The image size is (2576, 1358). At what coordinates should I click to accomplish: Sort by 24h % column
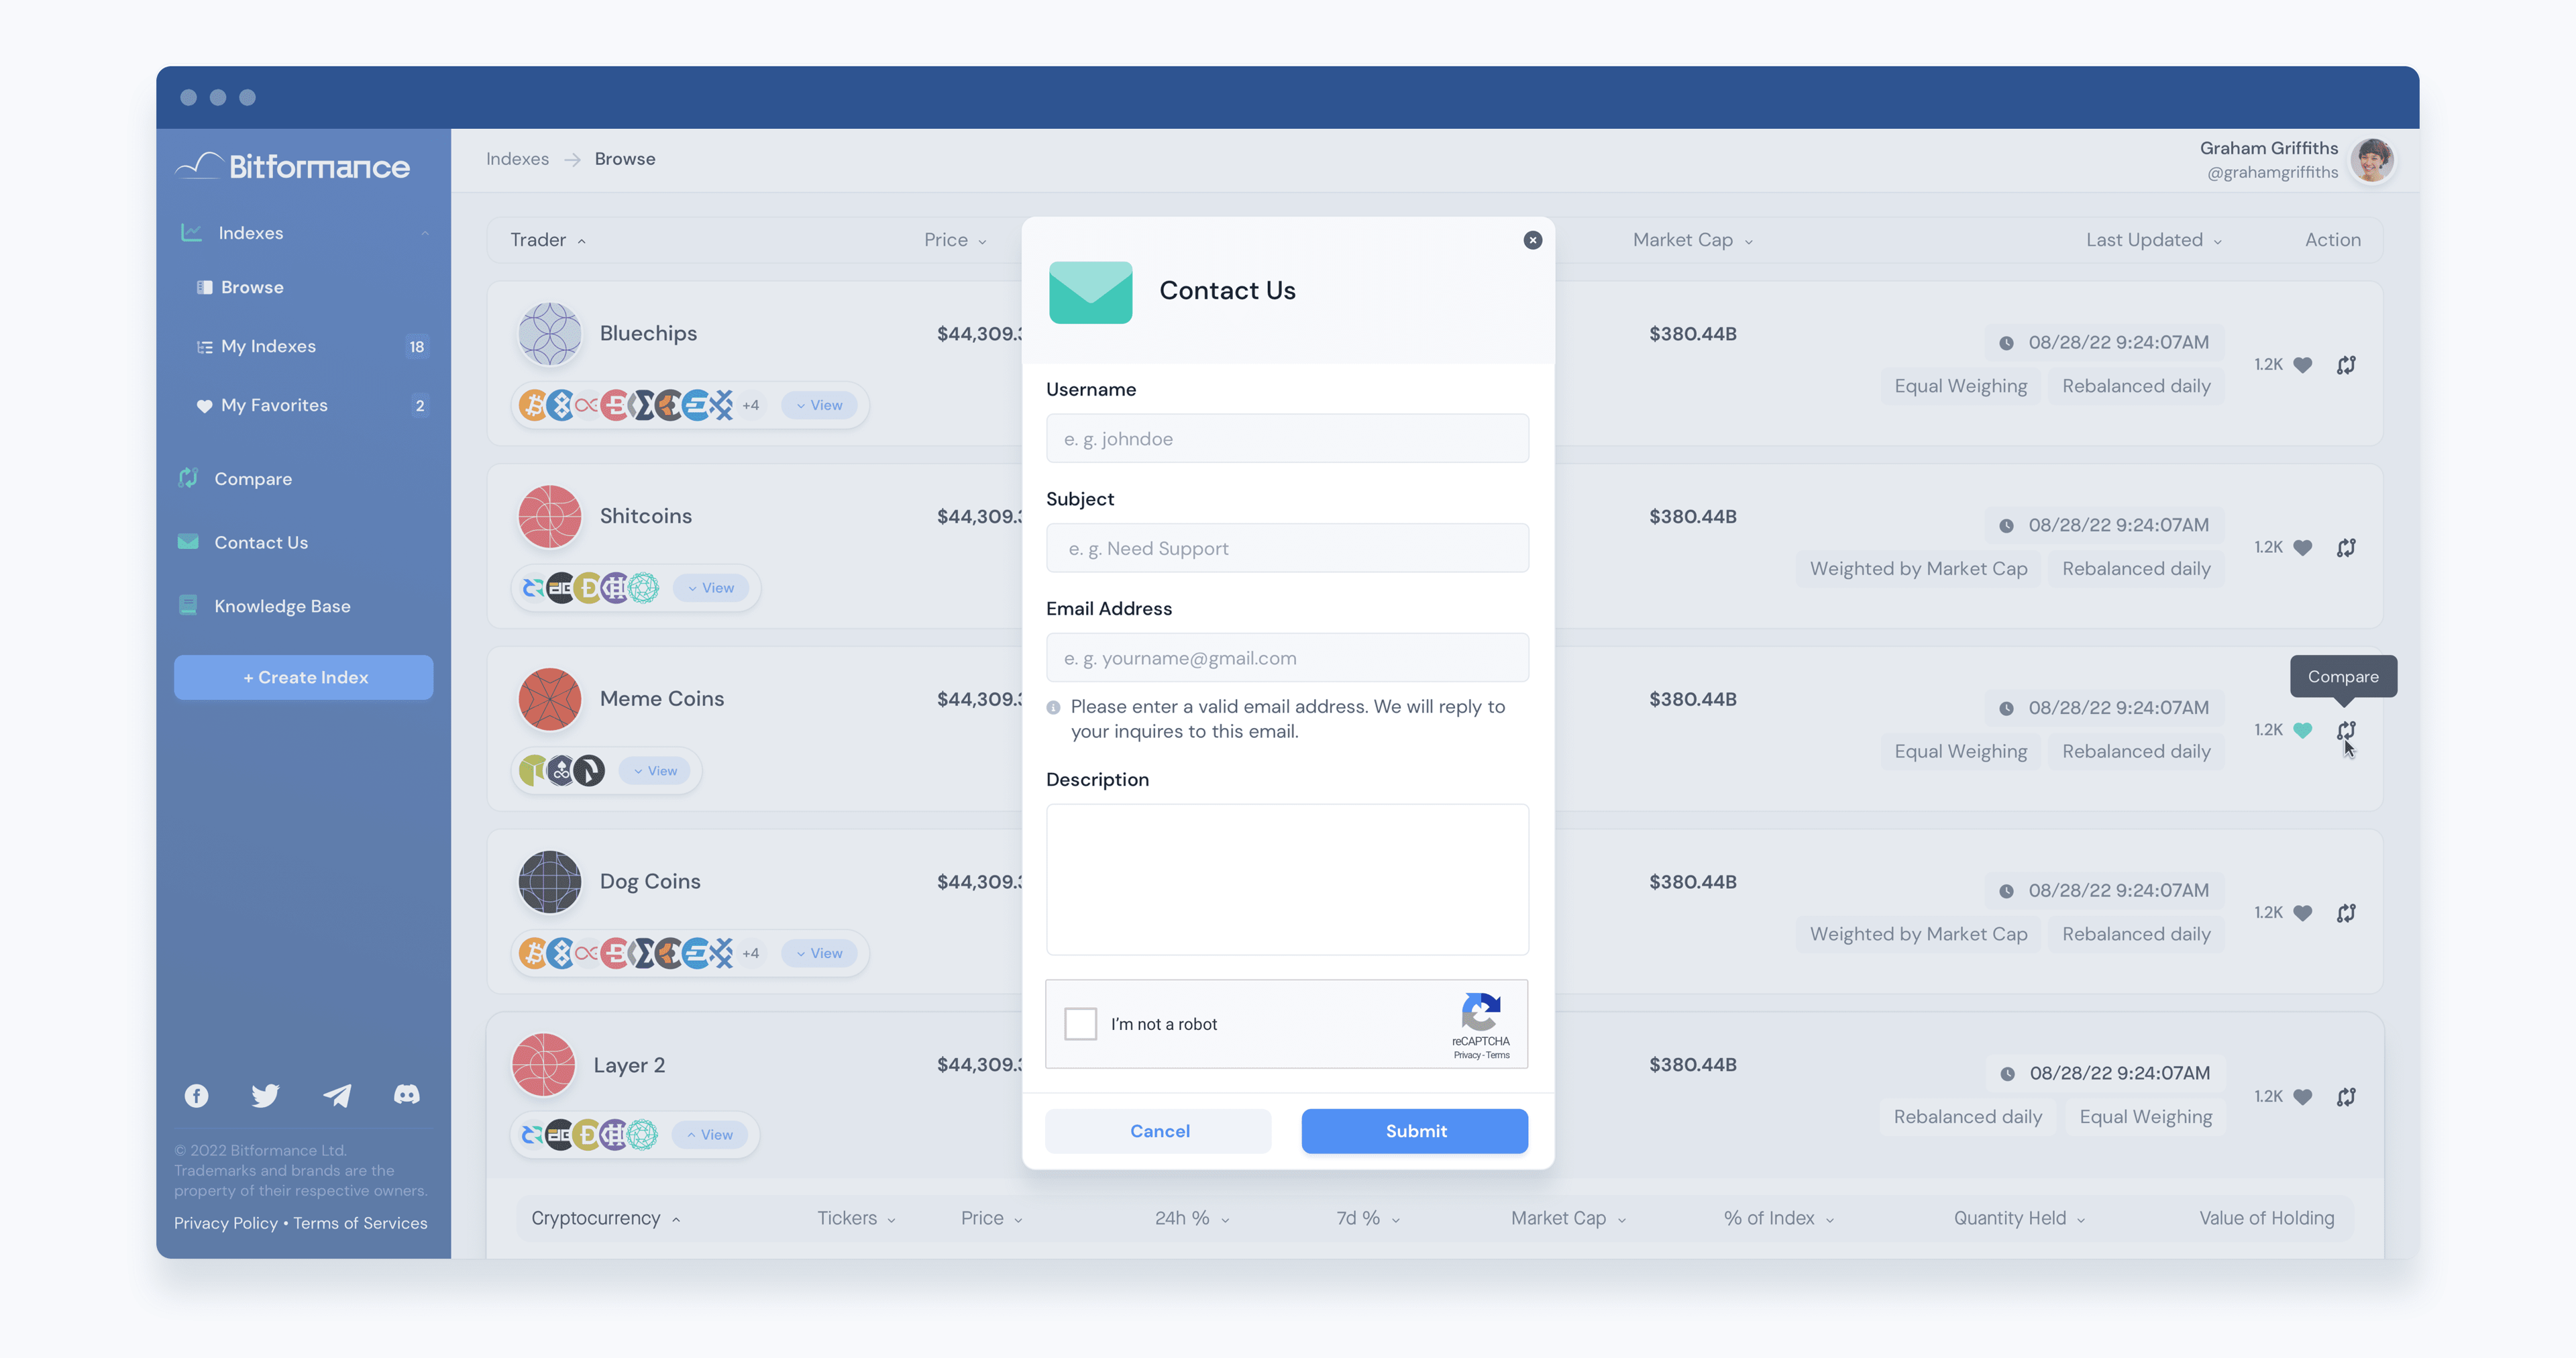point(1192,1218)
